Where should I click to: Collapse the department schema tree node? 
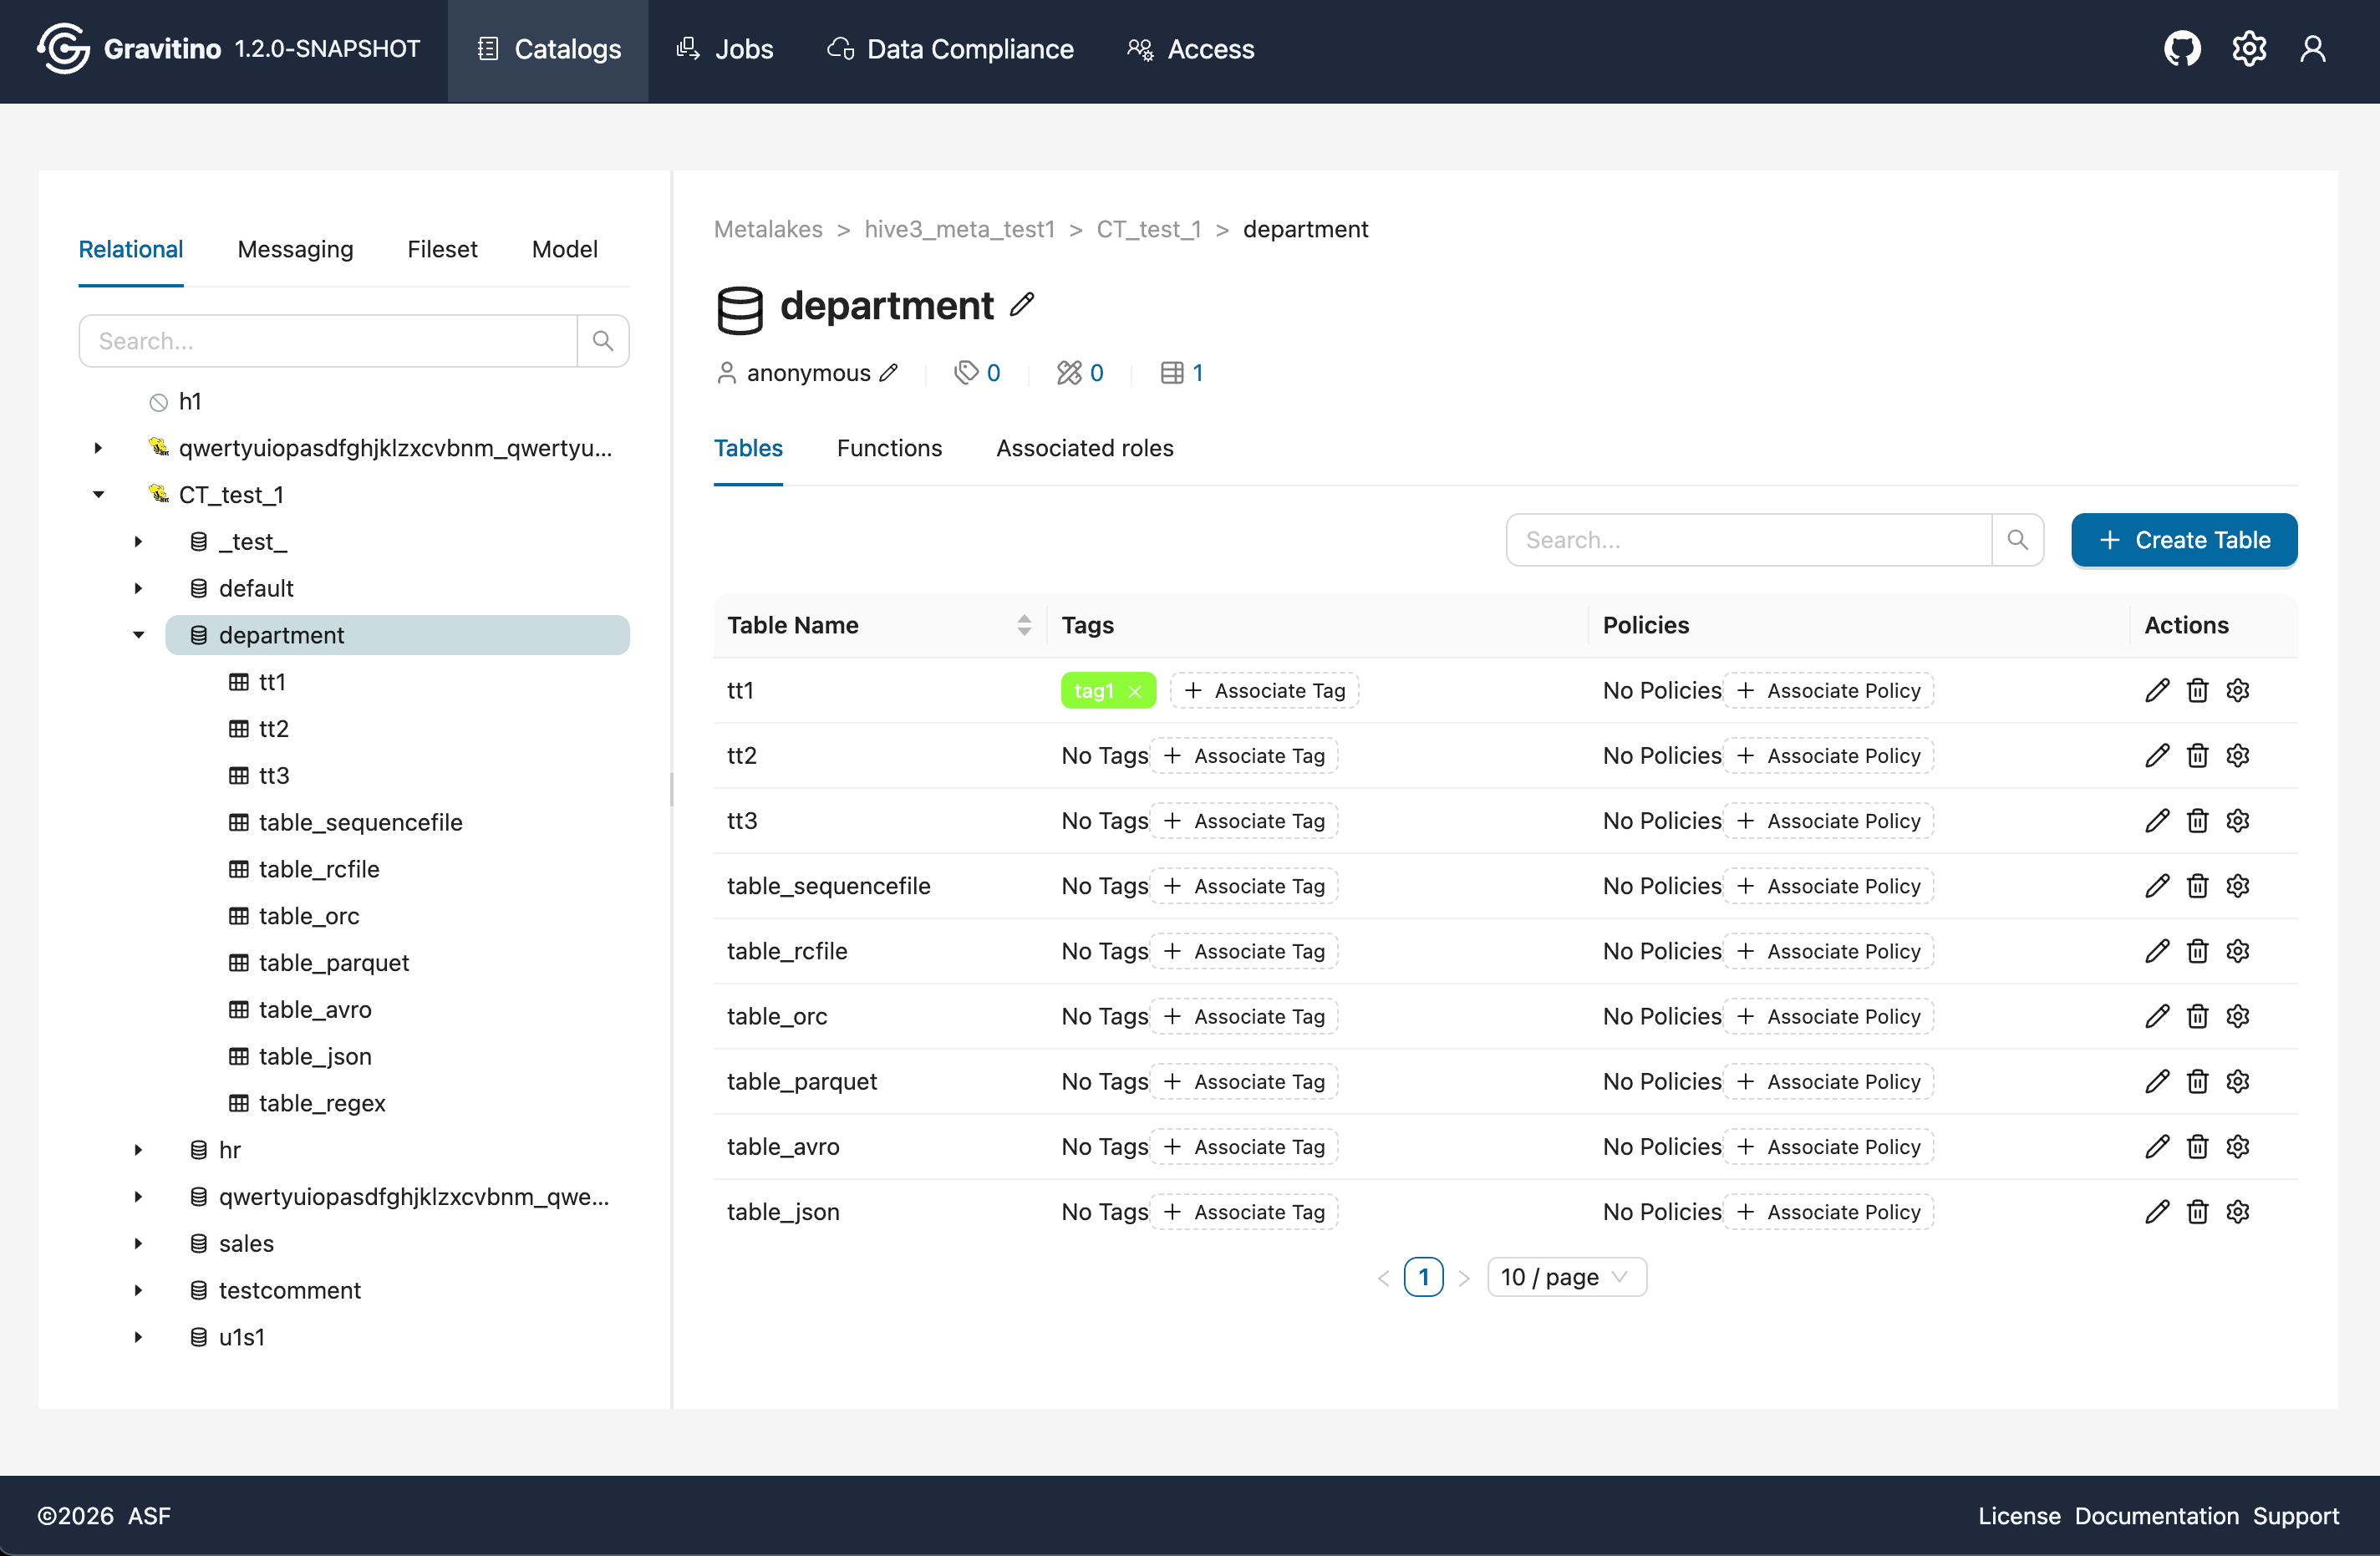pos(139,635)
